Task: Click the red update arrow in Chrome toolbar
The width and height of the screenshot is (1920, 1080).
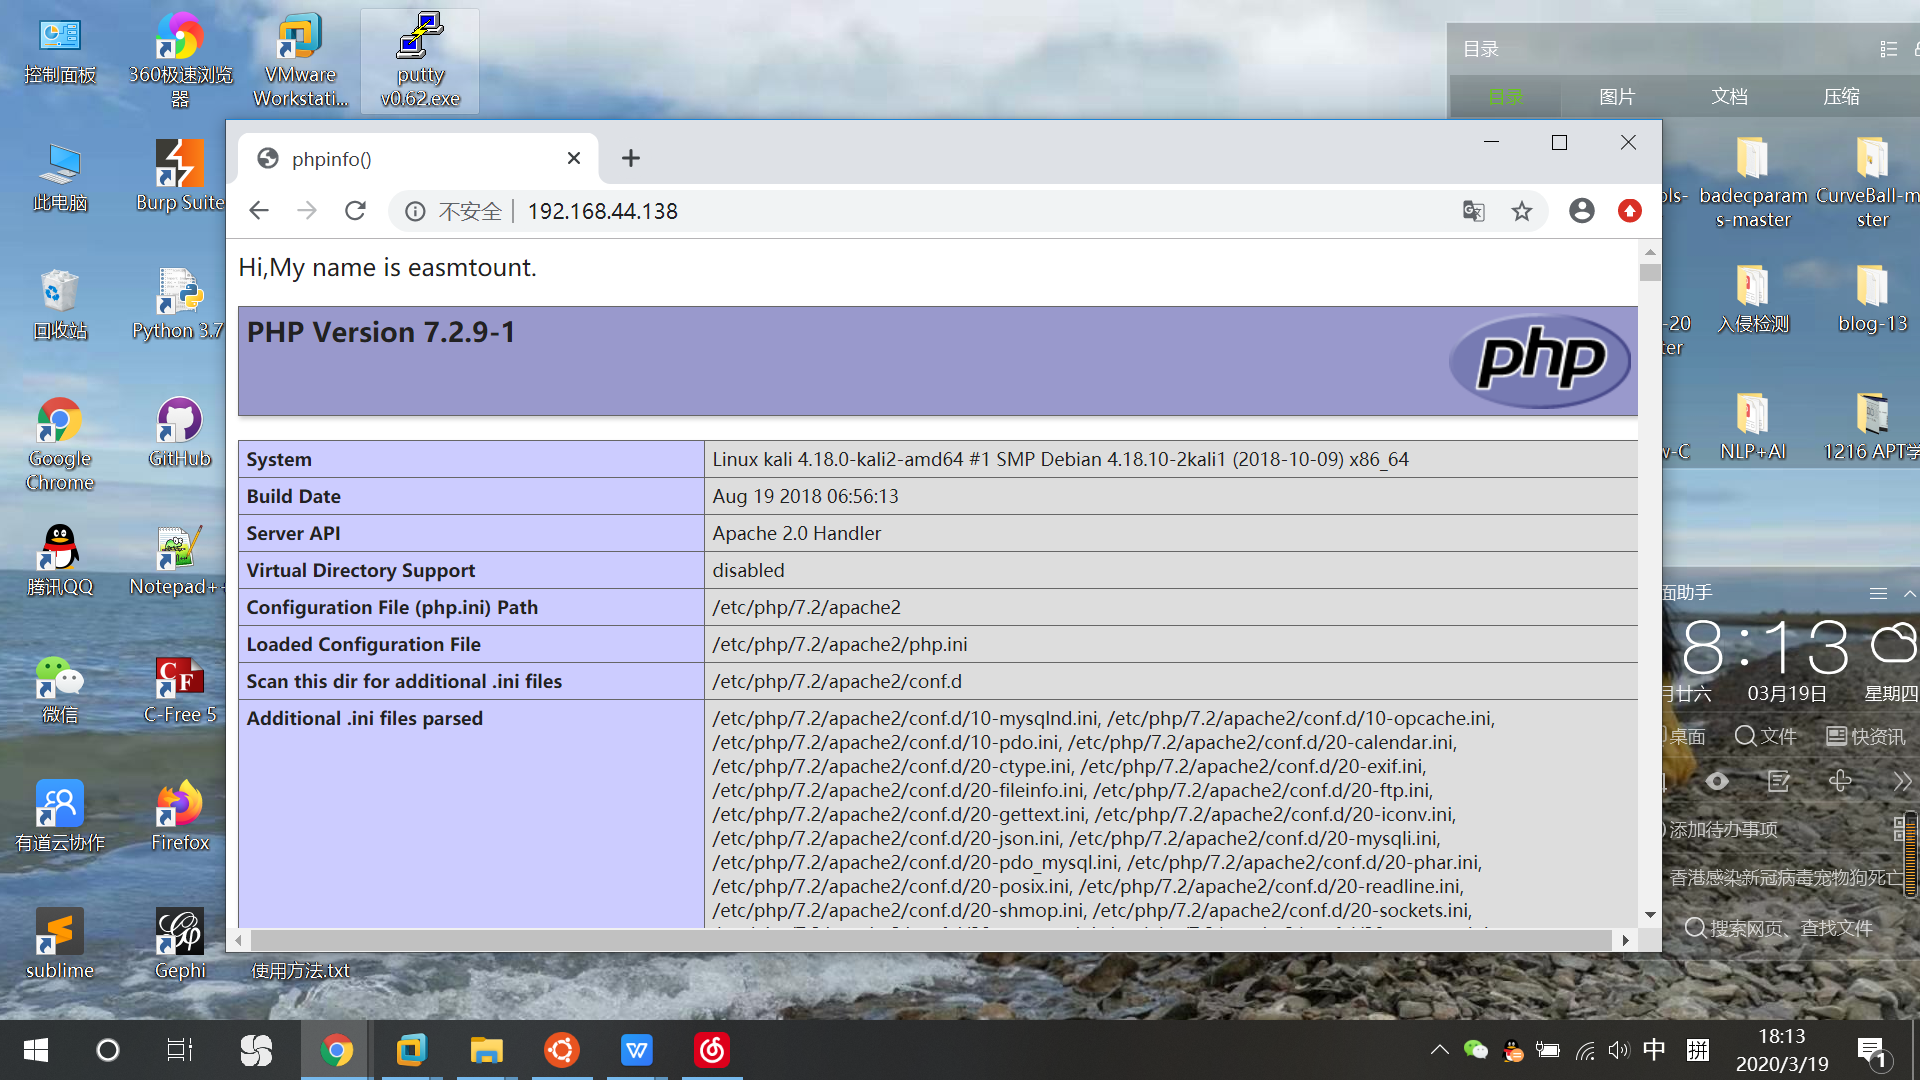Action: [x=1629, y=211]
